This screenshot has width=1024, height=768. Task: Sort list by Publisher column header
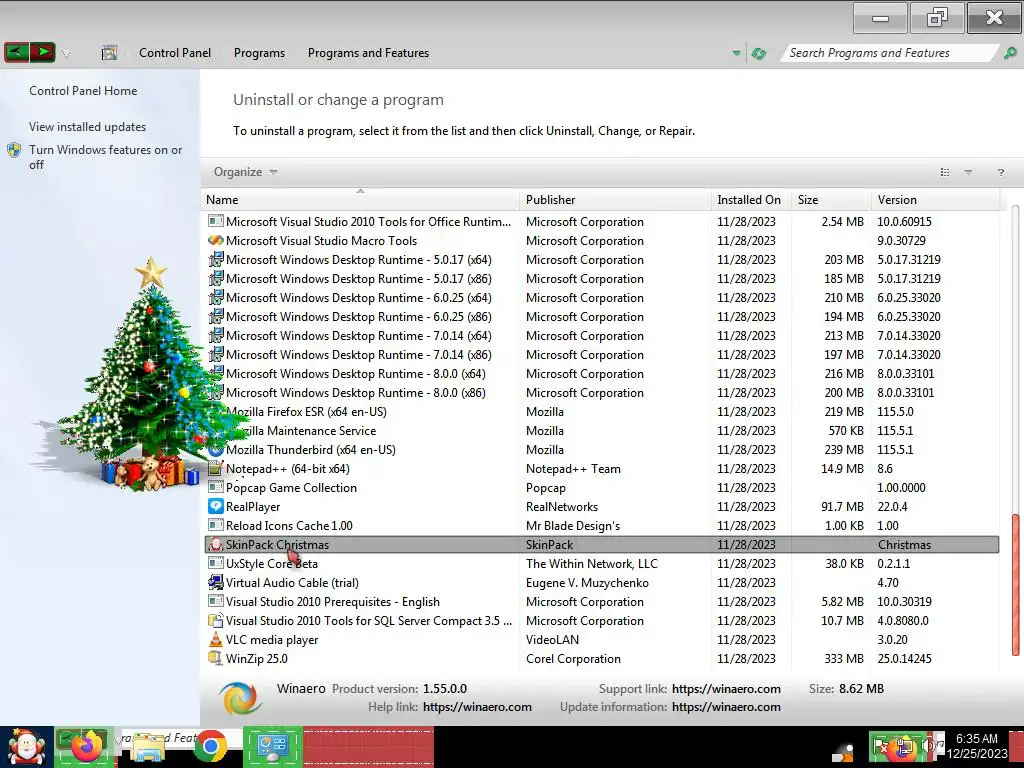click(615, 200)
